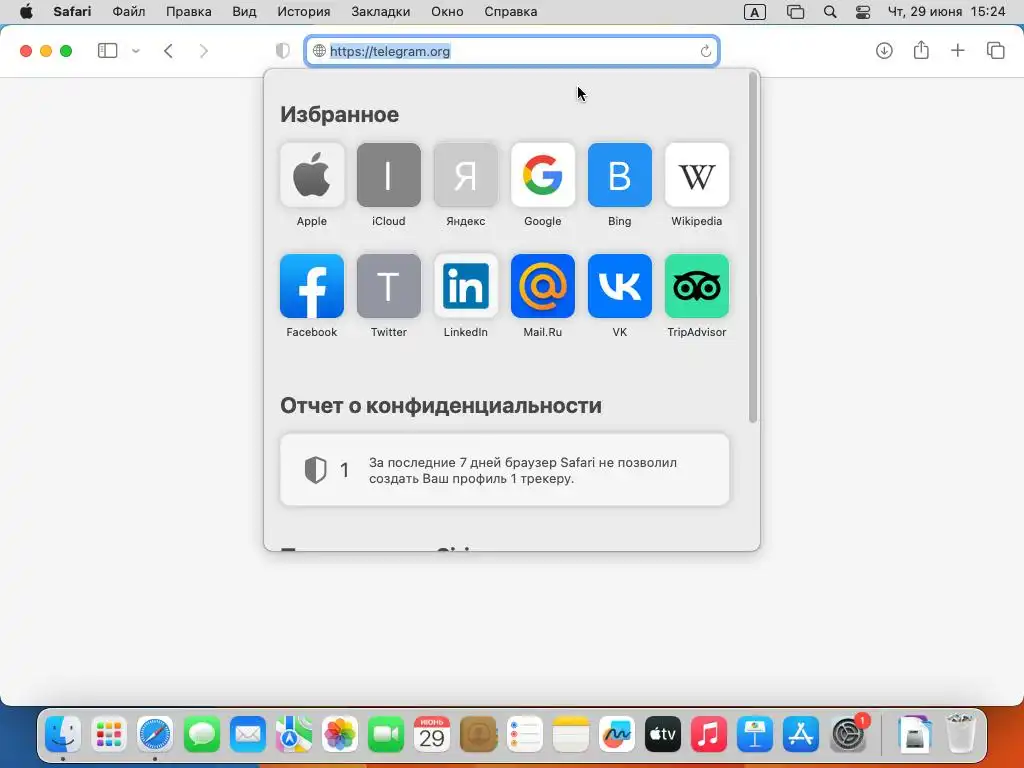Screen dimensions: 1024x768
Task: Open the Mail.Ru favorite tile
Action: (x=543, y=286)
